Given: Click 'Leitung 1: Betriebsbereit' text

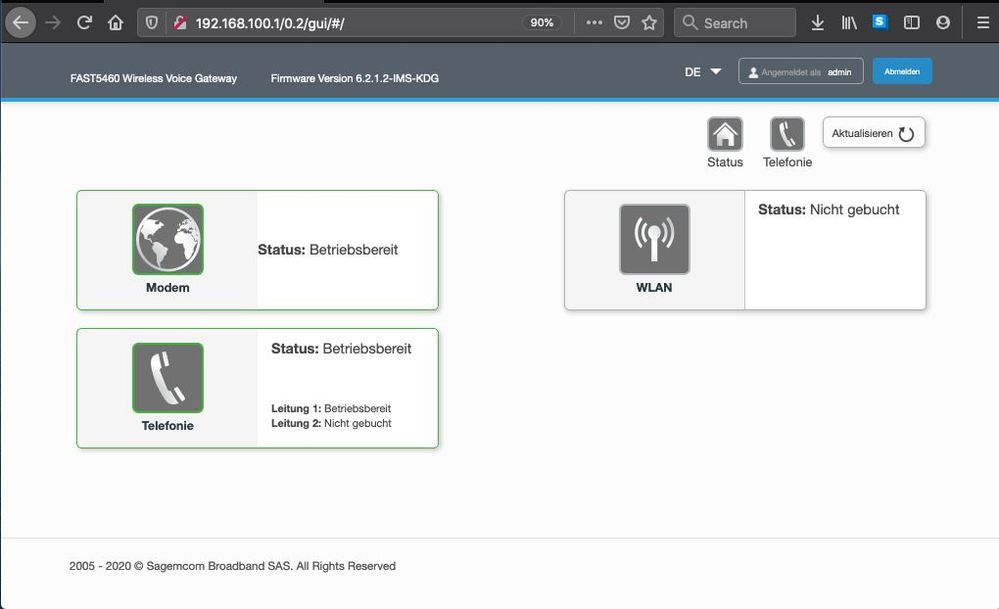Looking at the screenshot, I should pyautogui.click(x=331, y=408).
